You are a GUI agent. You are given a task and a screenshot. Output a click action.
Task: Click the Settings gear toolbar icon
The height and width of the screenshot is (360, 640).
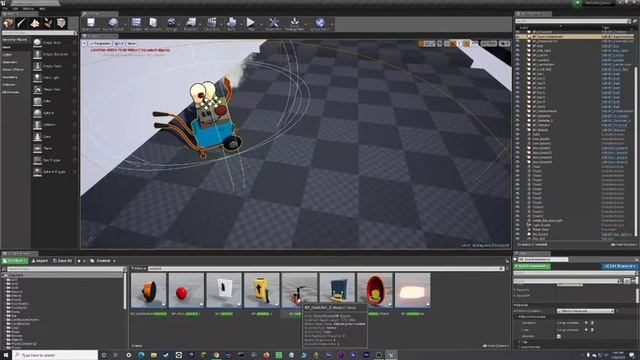click(171, 22)
